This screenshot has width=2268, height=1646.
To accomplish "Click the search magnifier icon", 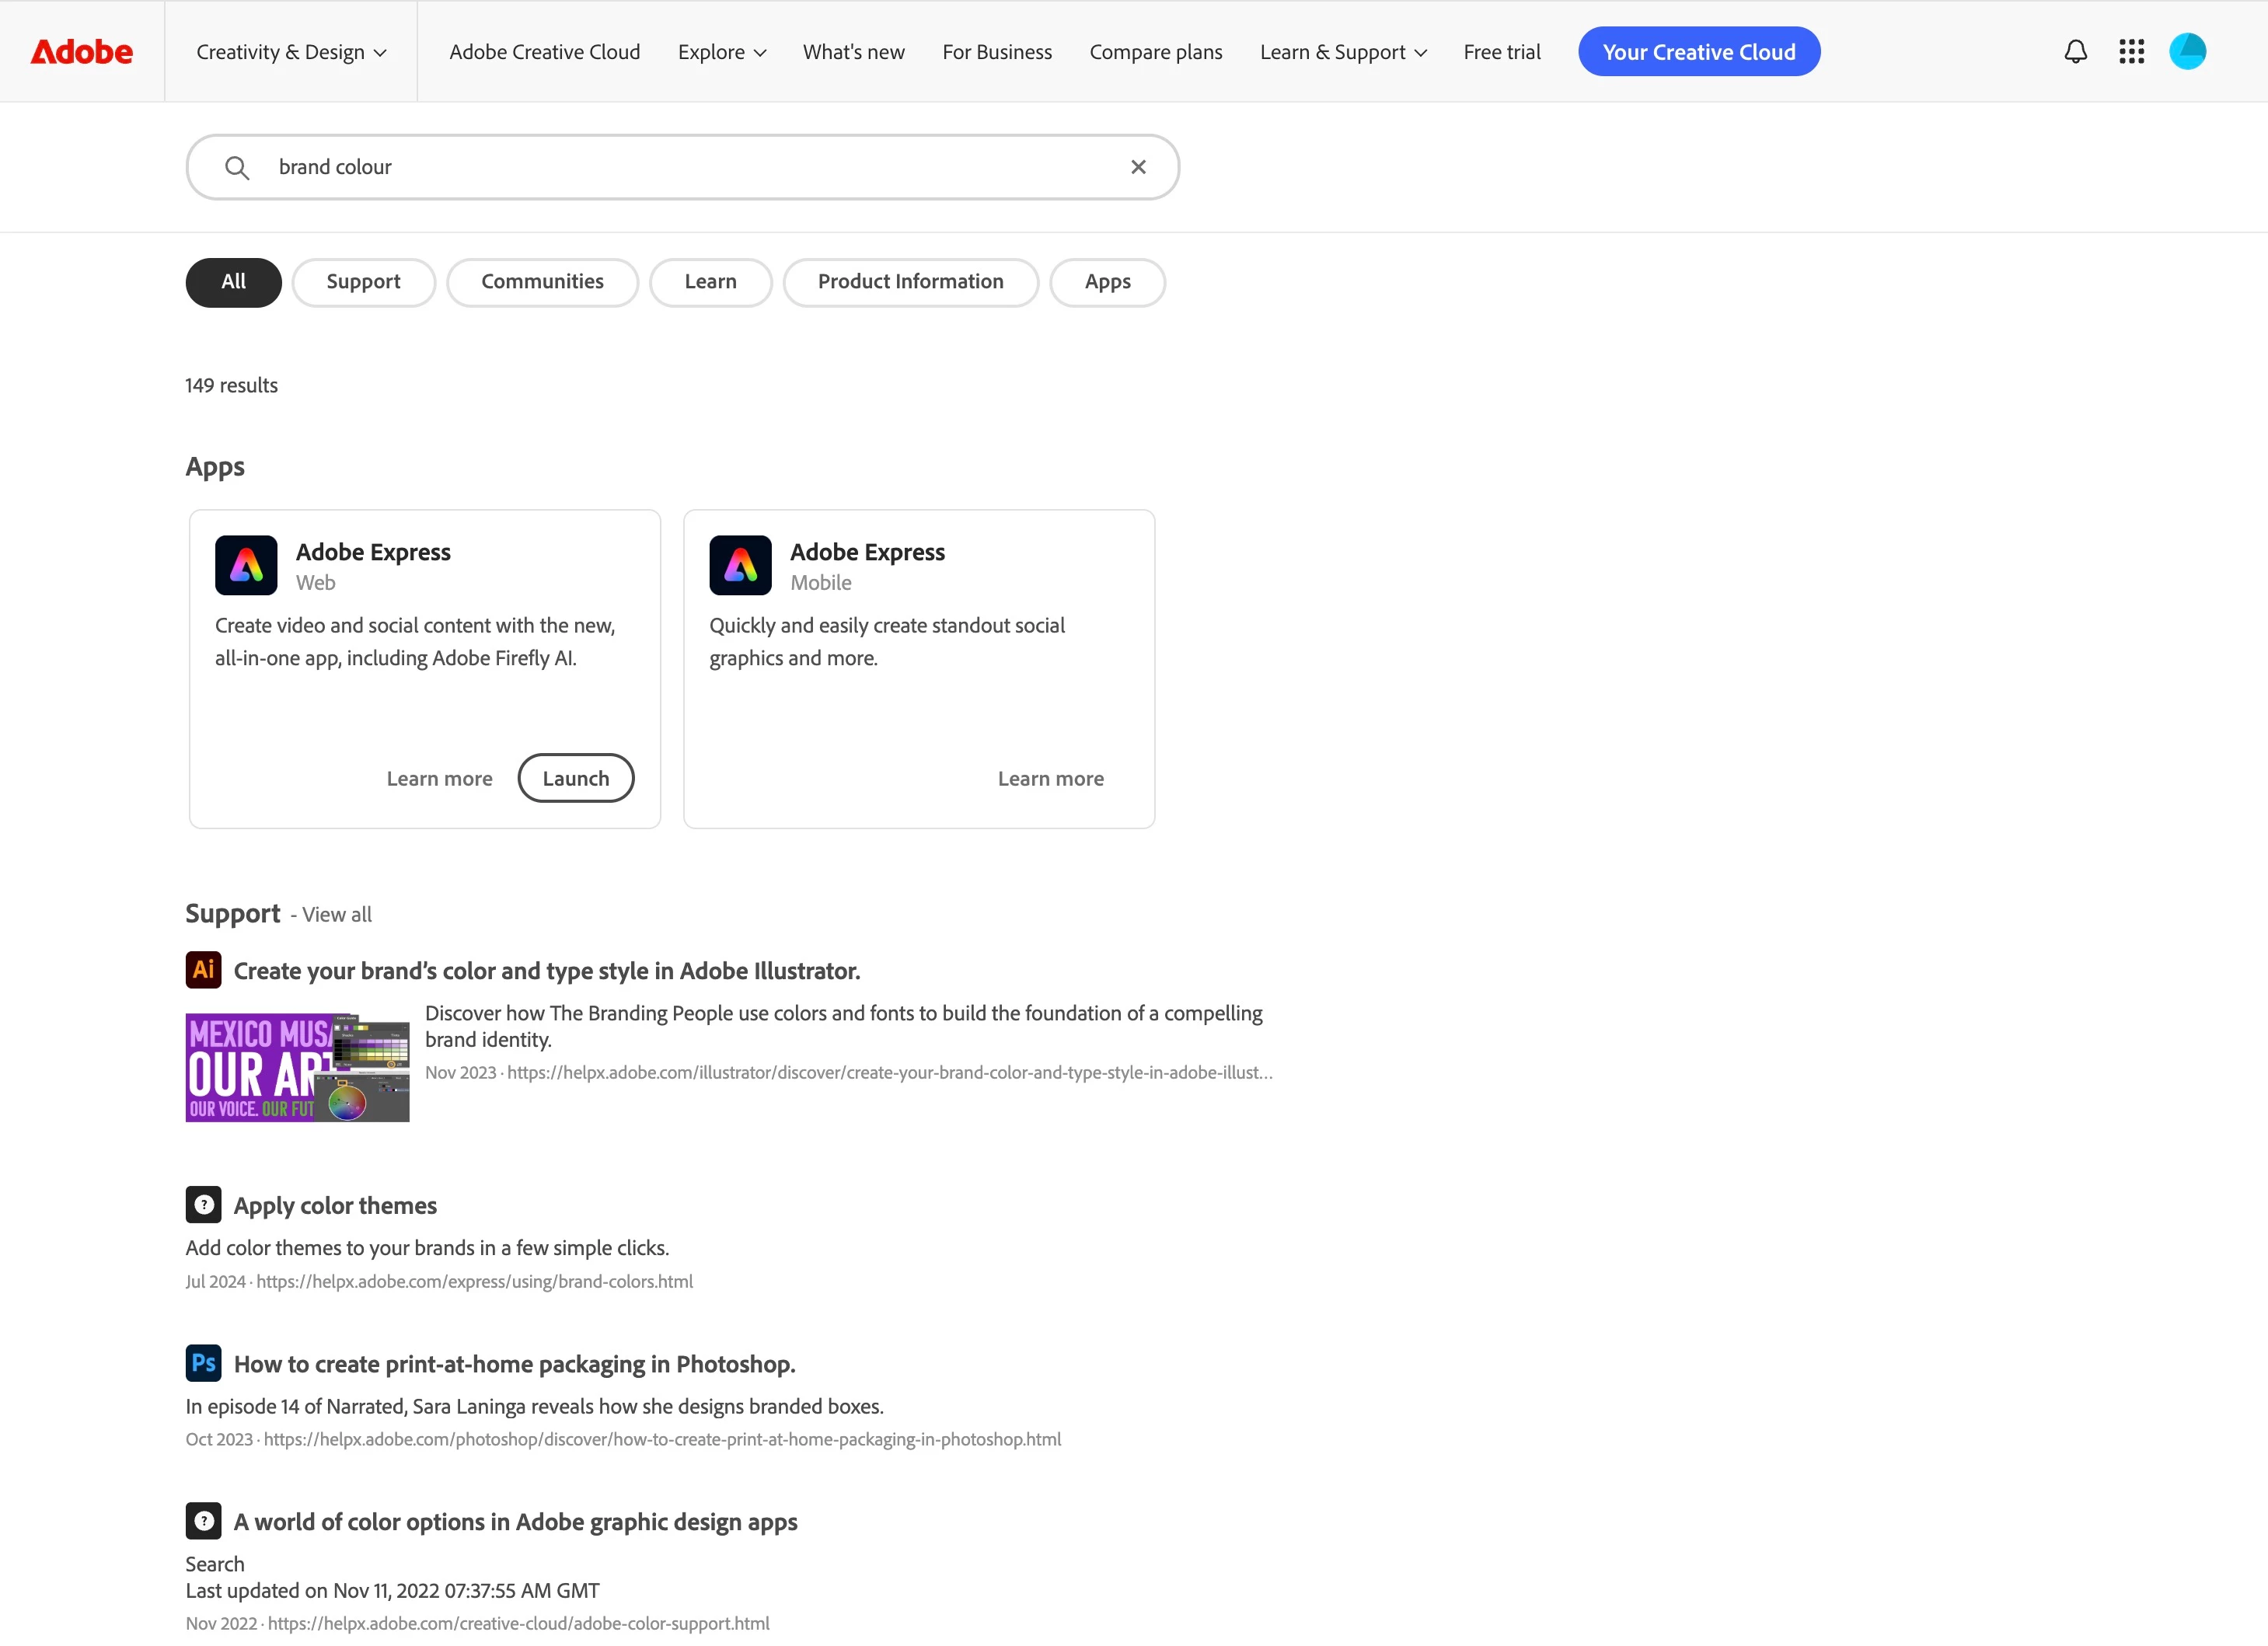I will click(x=237, y=167).
